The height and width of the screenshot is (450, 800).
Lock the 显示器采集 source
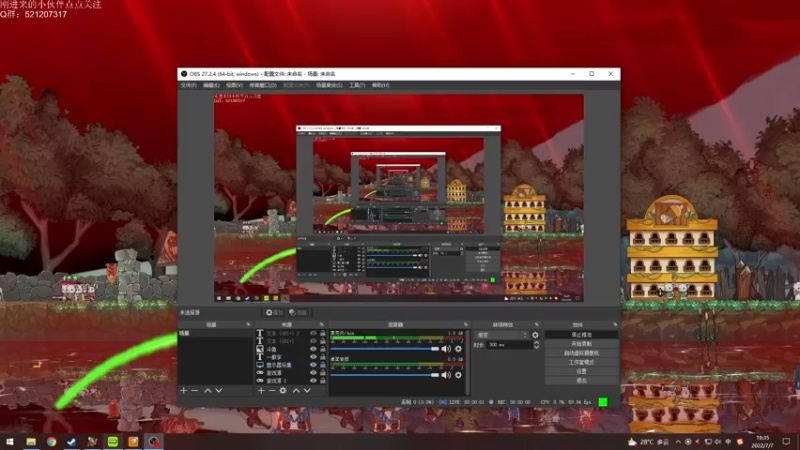tap(322, 365)
